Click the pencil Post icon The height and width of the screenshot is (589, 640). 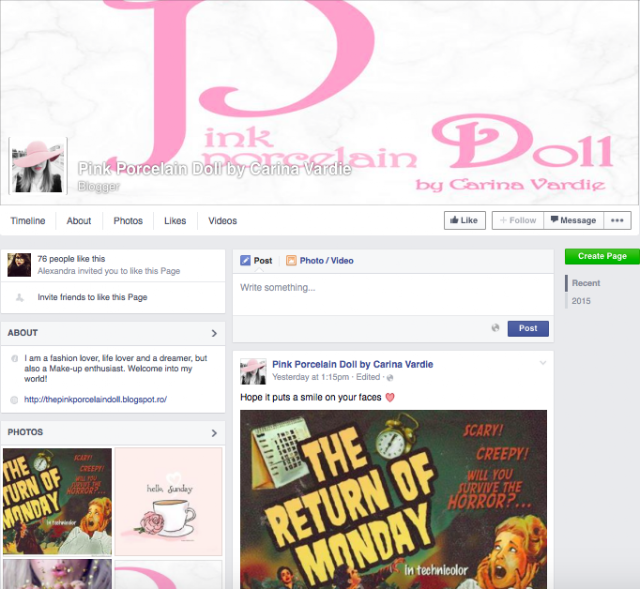(x=245, y=260)
